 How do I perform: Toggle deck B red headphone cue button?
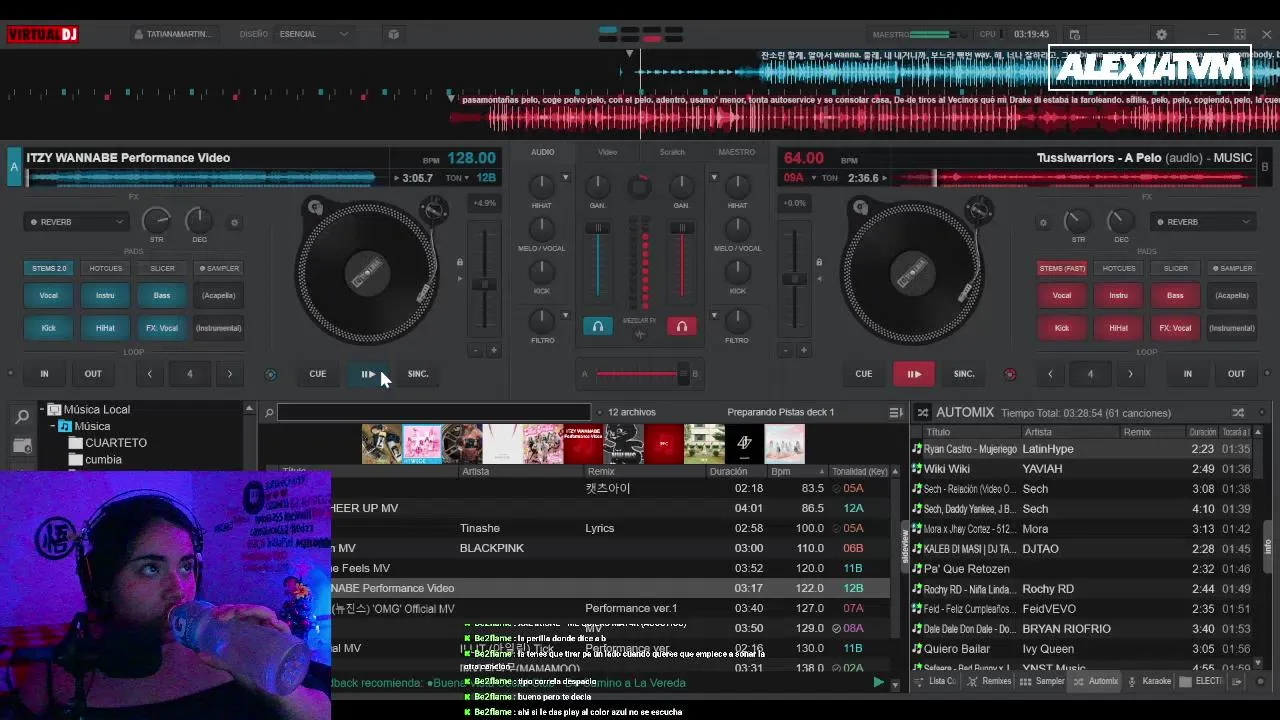(x=682, y=326)
